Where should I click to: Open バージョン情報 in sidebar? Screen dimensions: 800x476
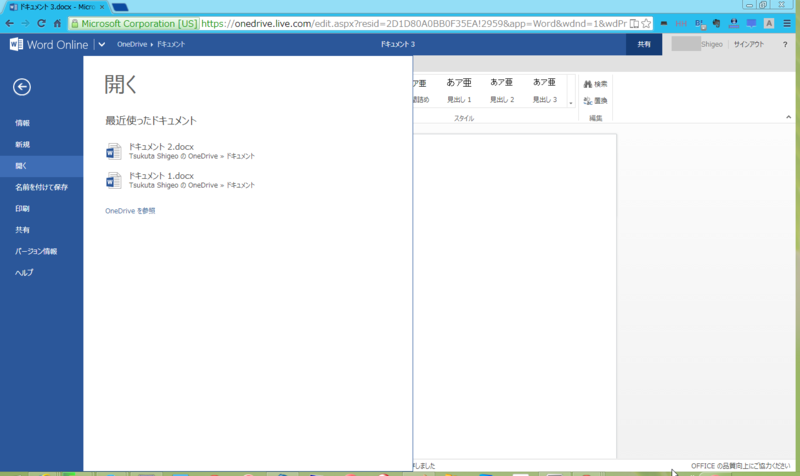pyautogui.click(x=36, y=252)
